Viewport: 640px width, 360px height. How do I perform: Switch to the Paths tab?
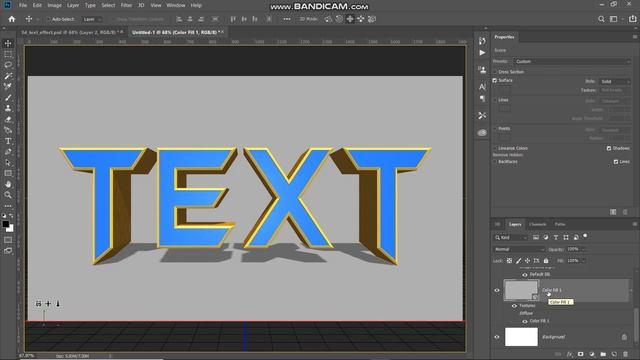560,224
